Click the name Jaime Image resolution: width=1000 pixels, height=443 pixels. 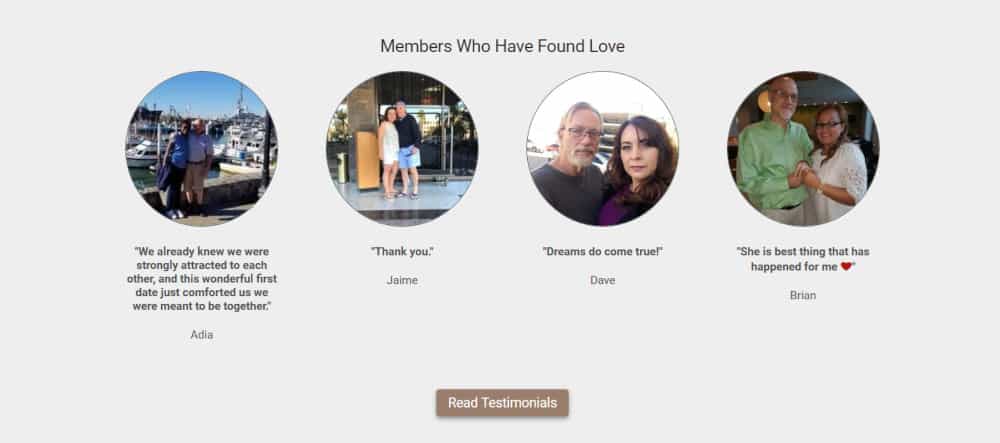[402, 280]
